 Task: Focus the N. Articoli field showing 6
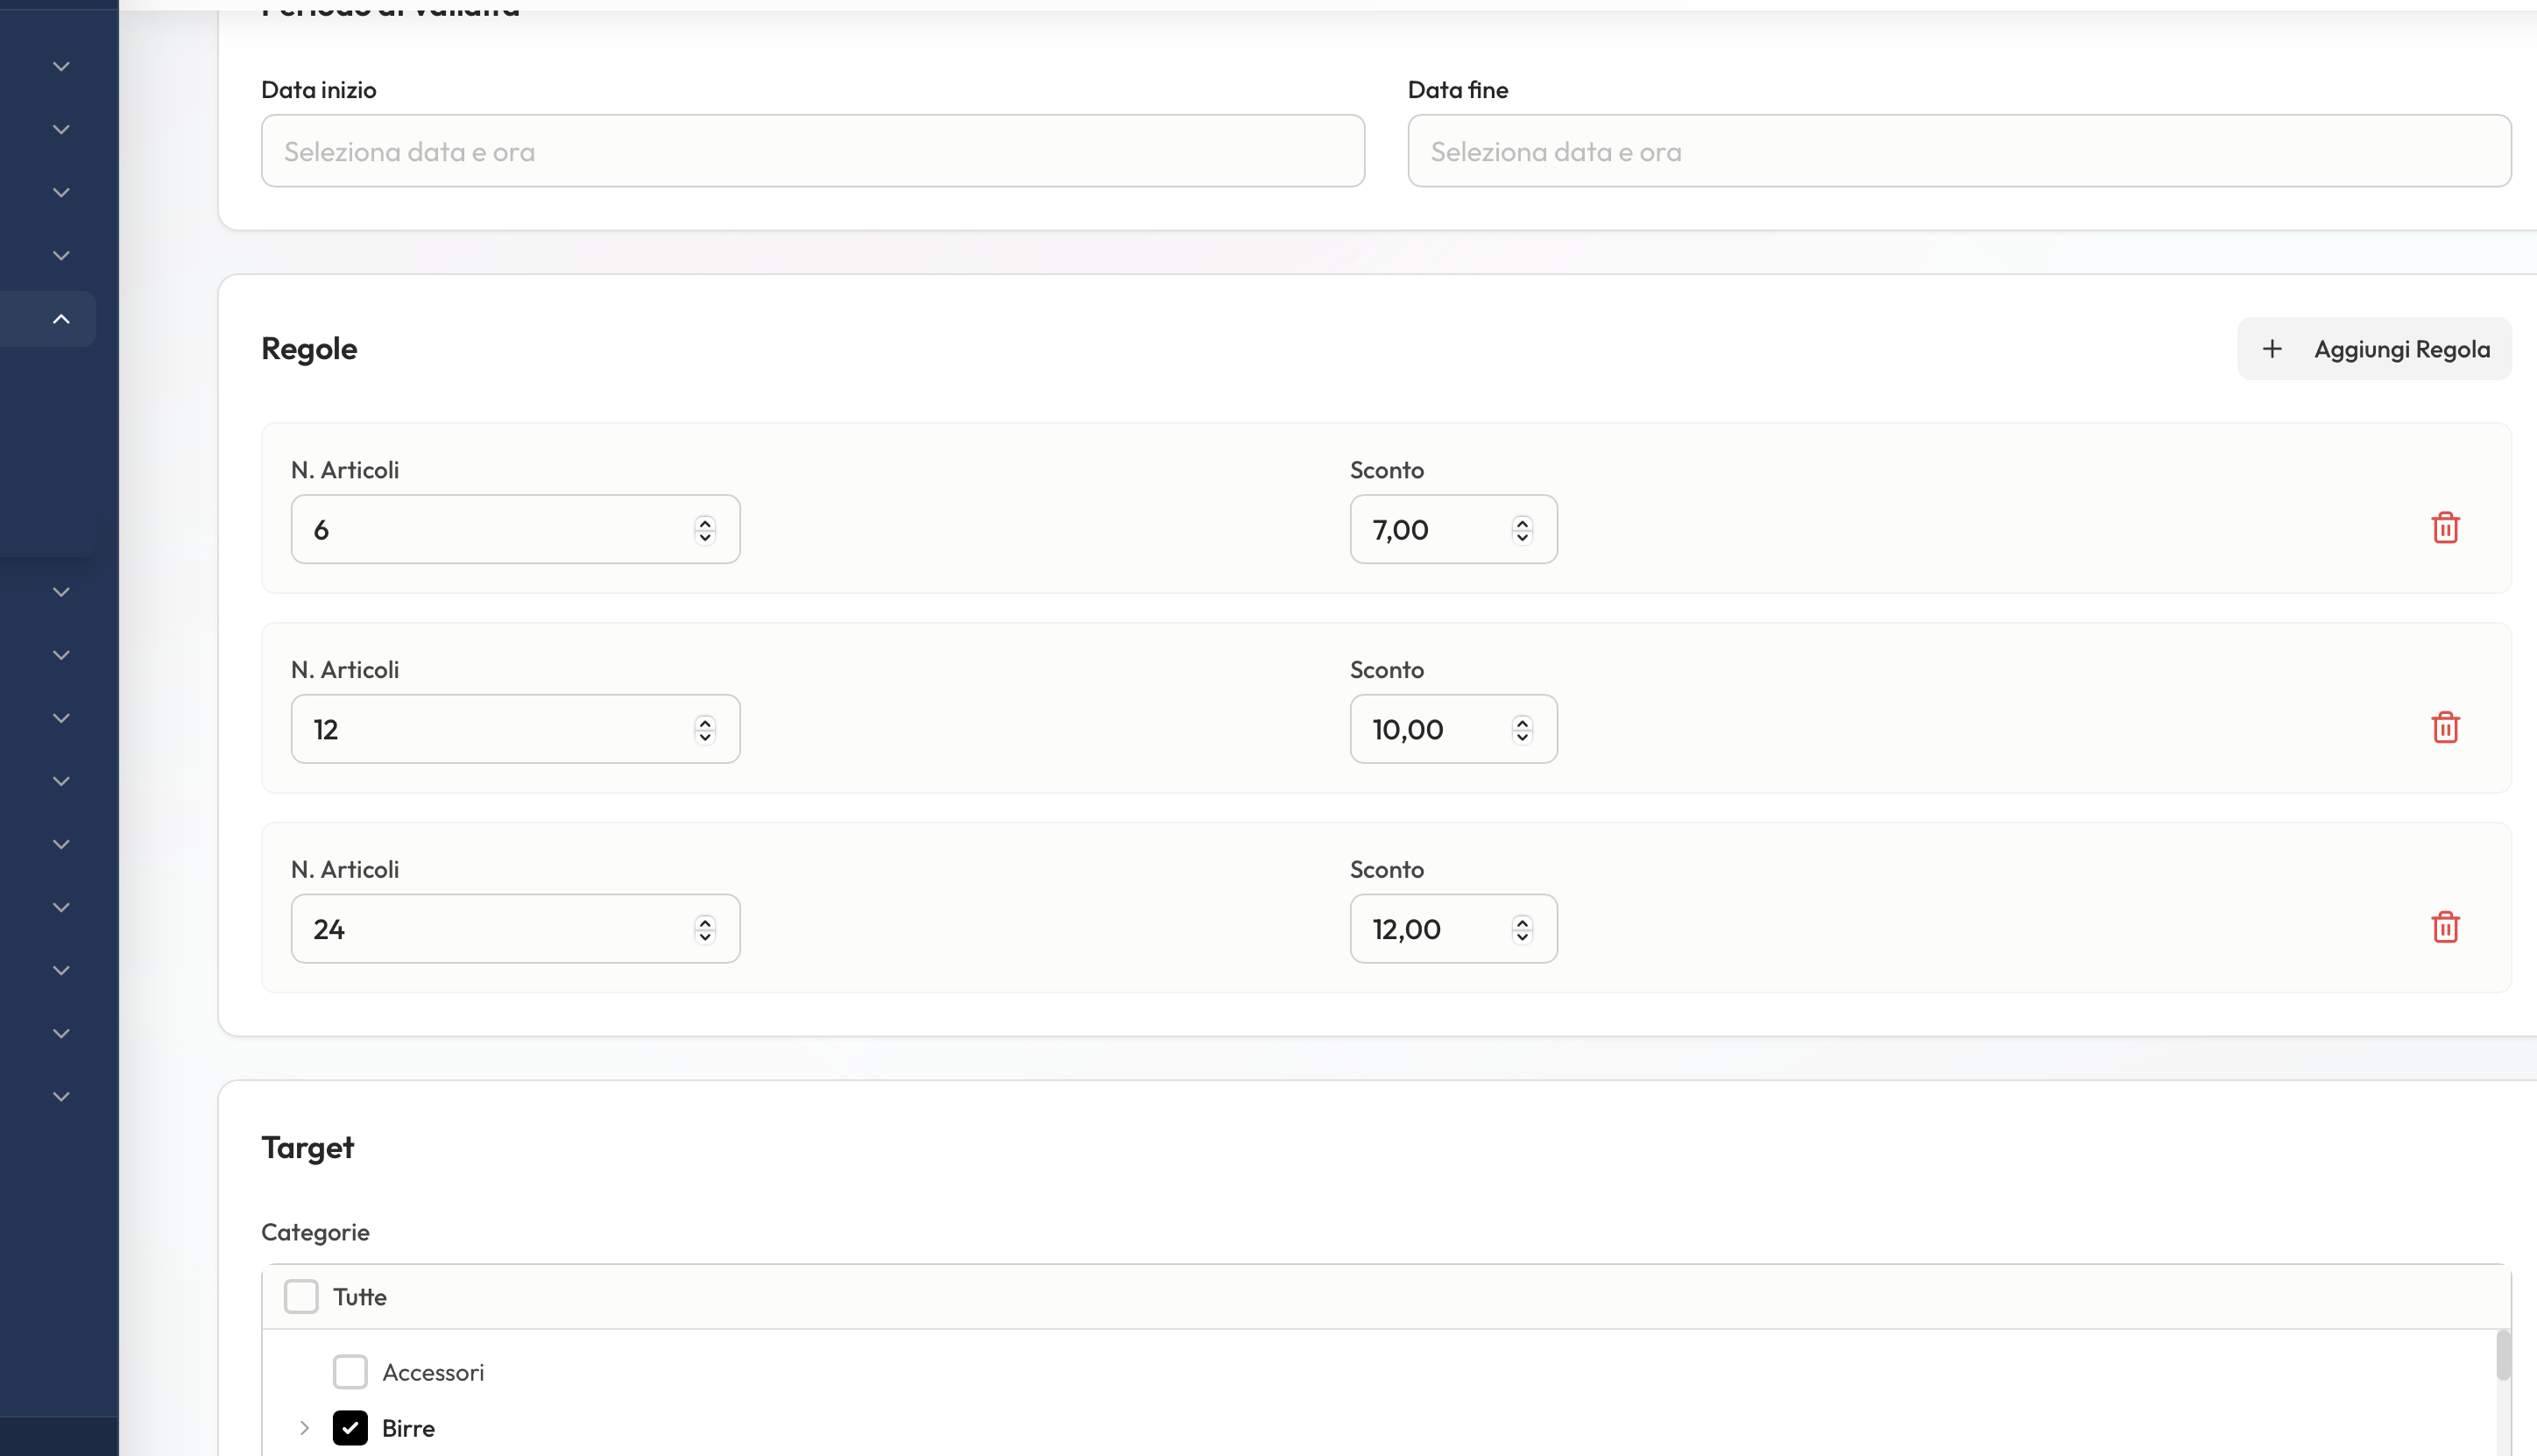coord(515,529)
